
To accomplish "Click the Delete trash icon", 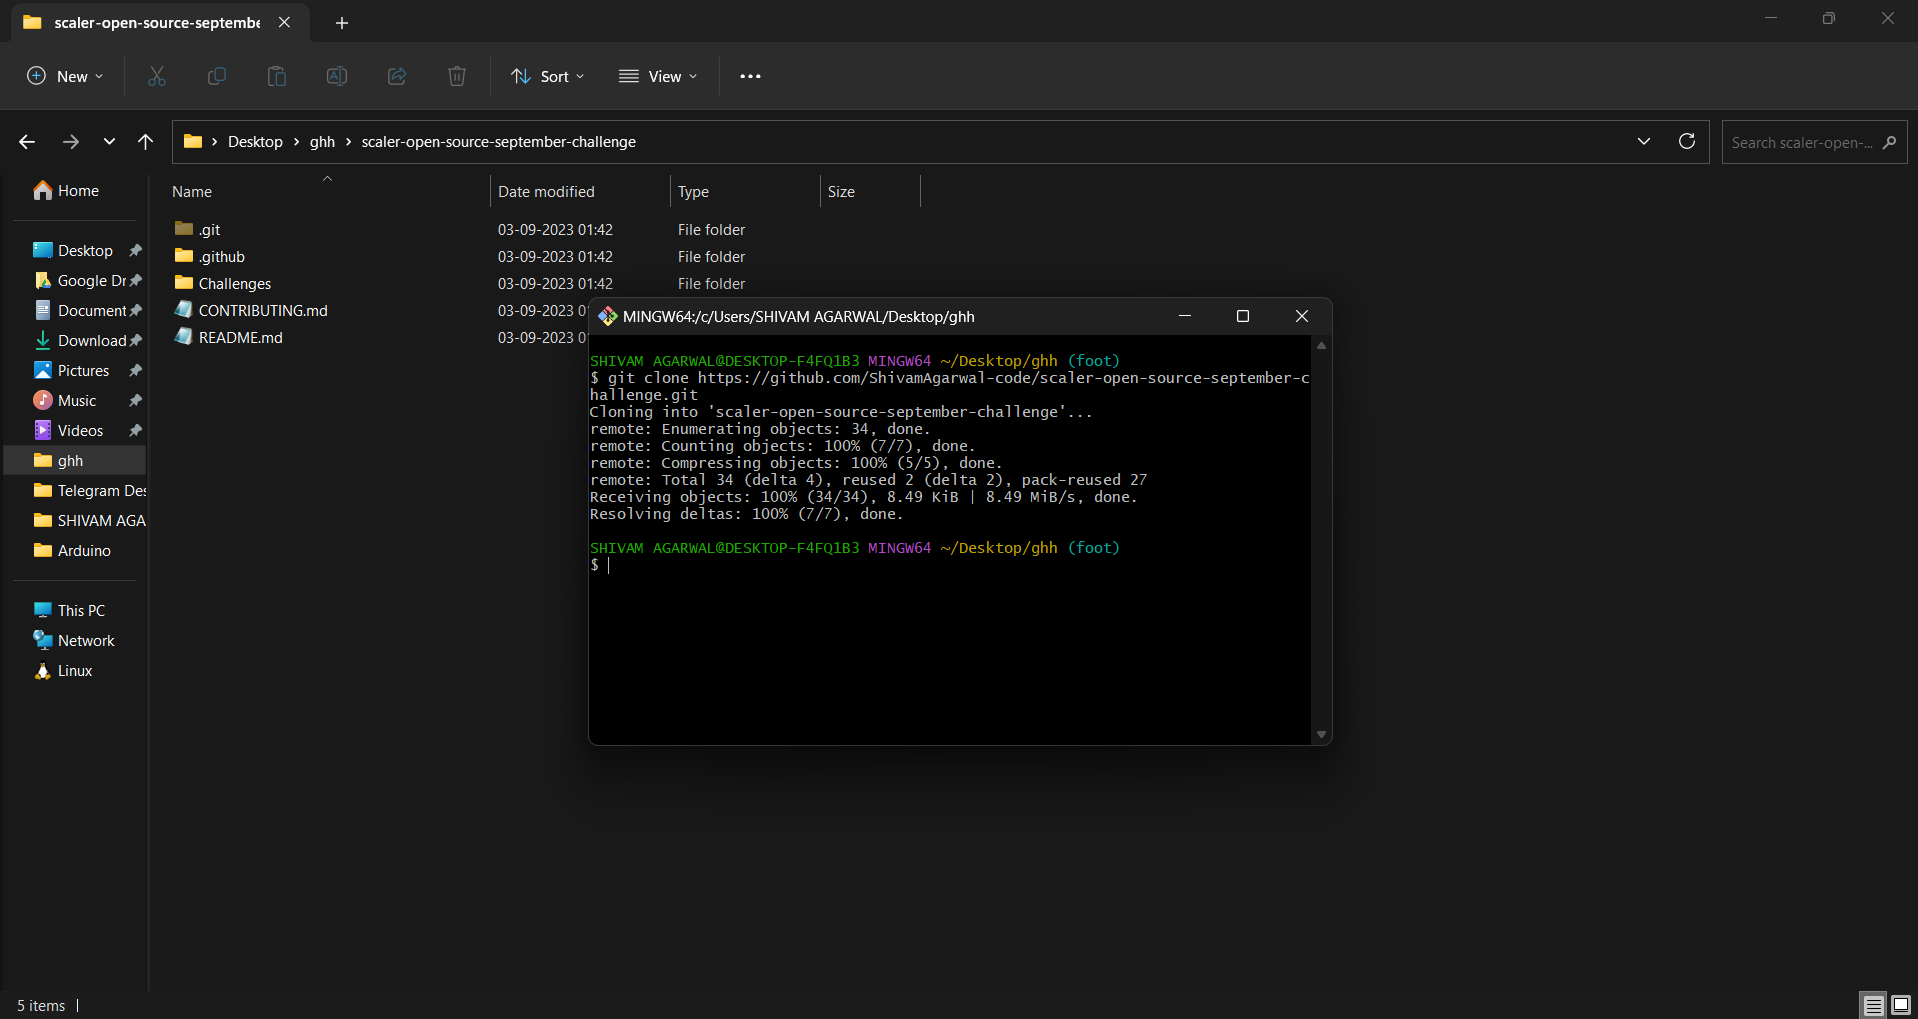I will pos(456,76).
